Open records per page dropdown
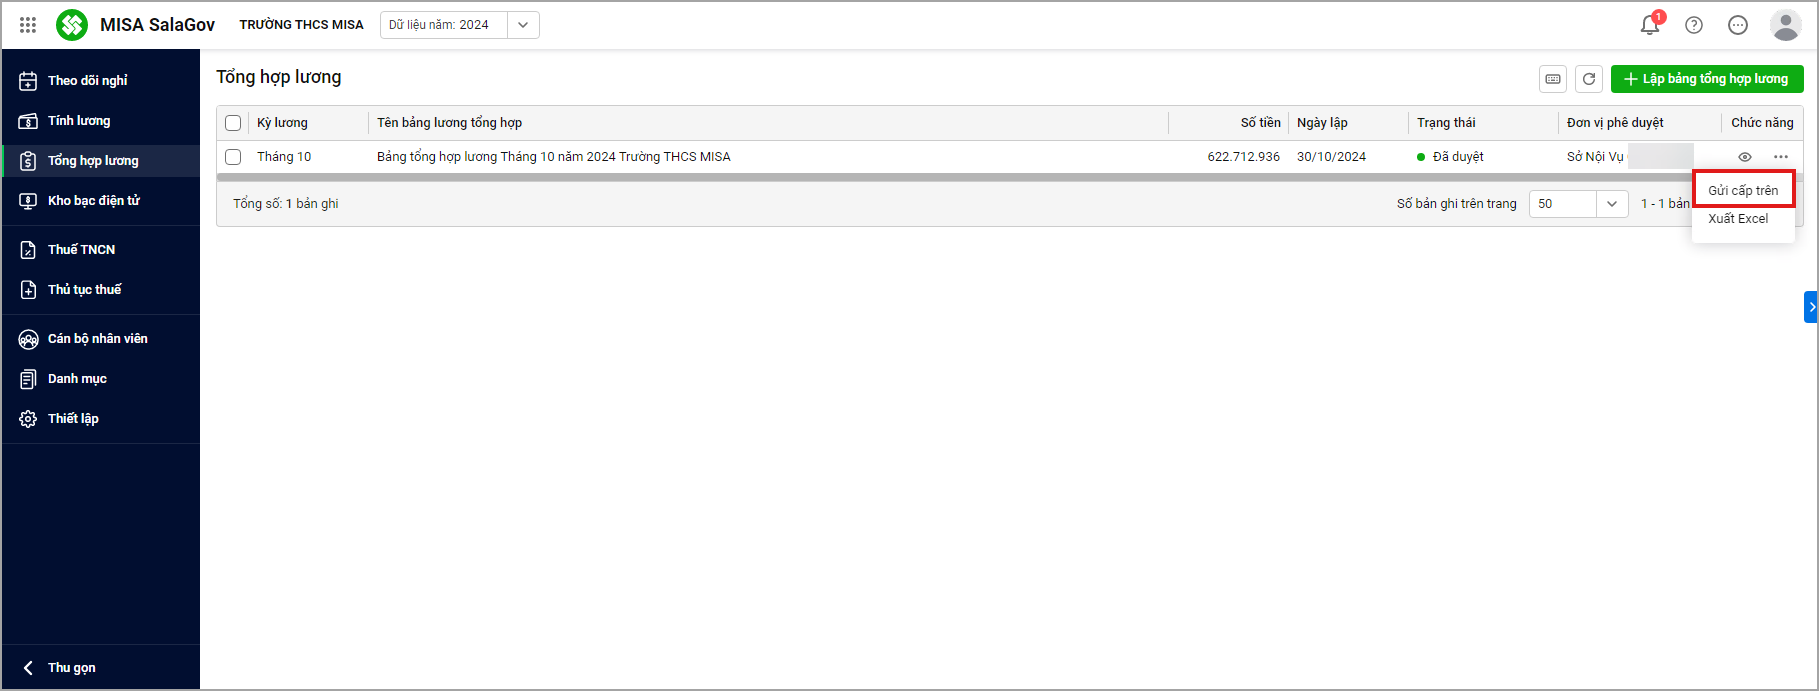This screenshot has height=691, width=1819. 1611,204
